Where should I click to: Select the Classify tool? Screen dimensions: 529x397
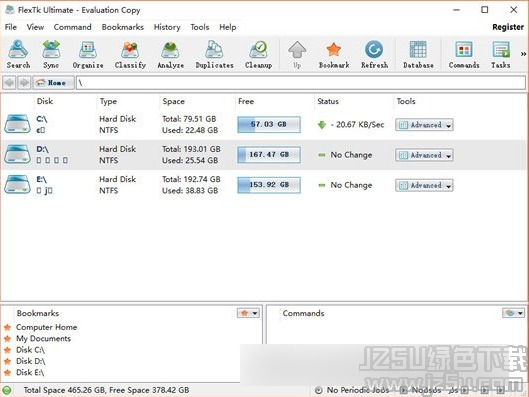tap(130, 54)
